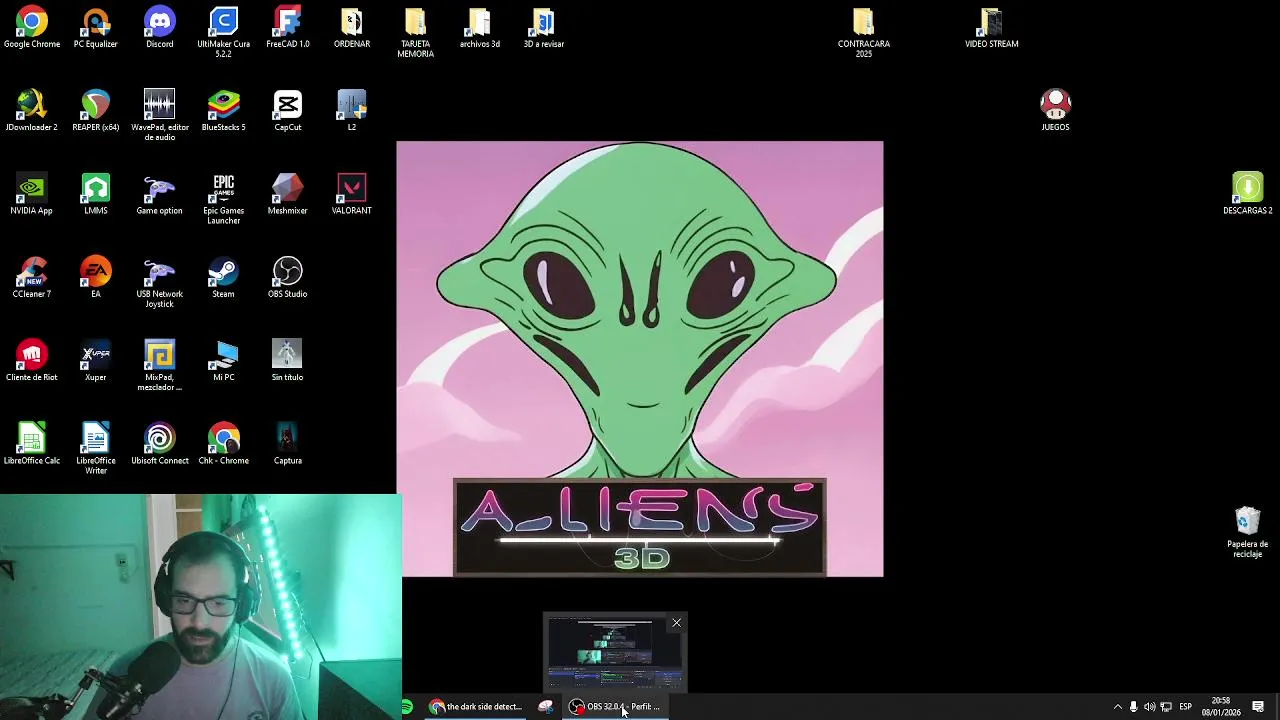
Task: Launch UltiMaker Cura 5.2.2
Action: click(x=223, y=33)
